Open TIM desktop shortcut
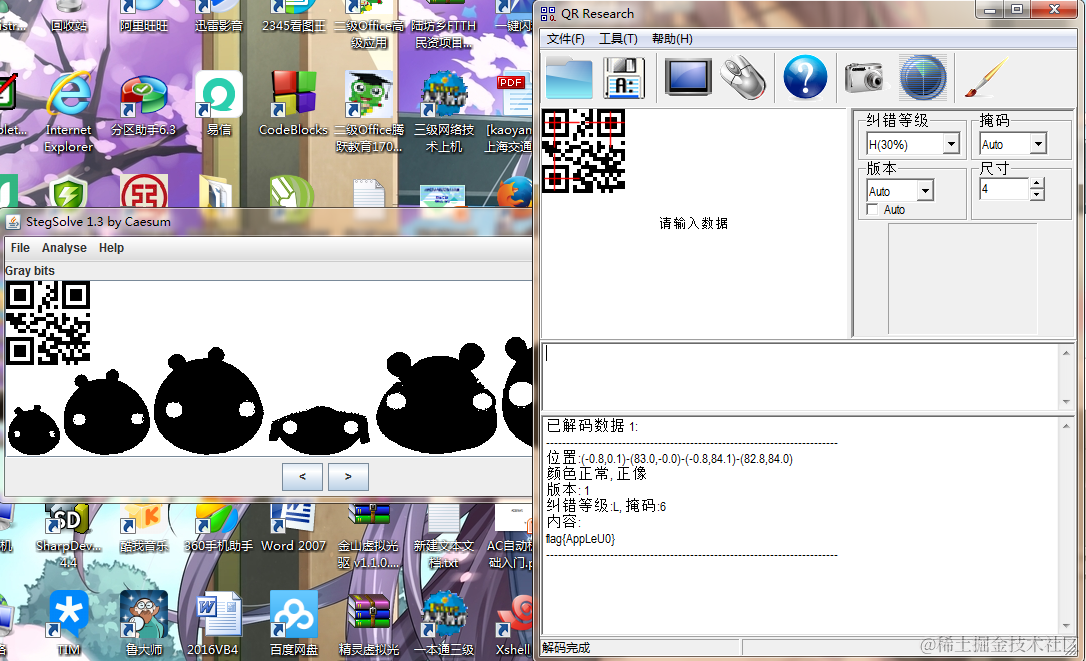 click(x=68, y=623)
